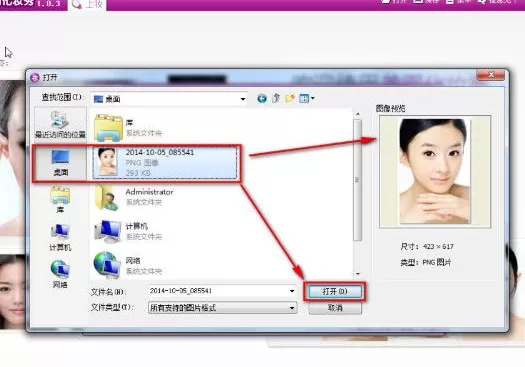Click the 尺寸: 423 × 617 text

[427, 246]
